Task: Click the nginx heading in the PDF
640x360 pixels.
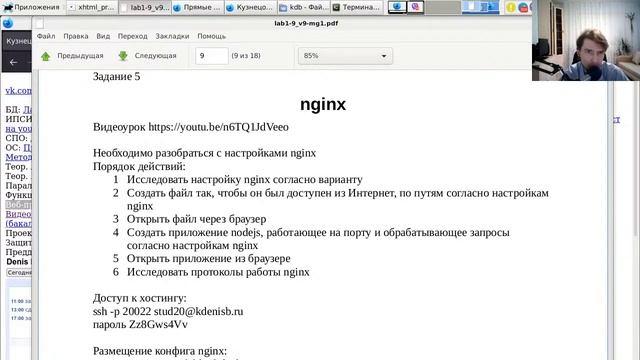Action: pos(323,104)
